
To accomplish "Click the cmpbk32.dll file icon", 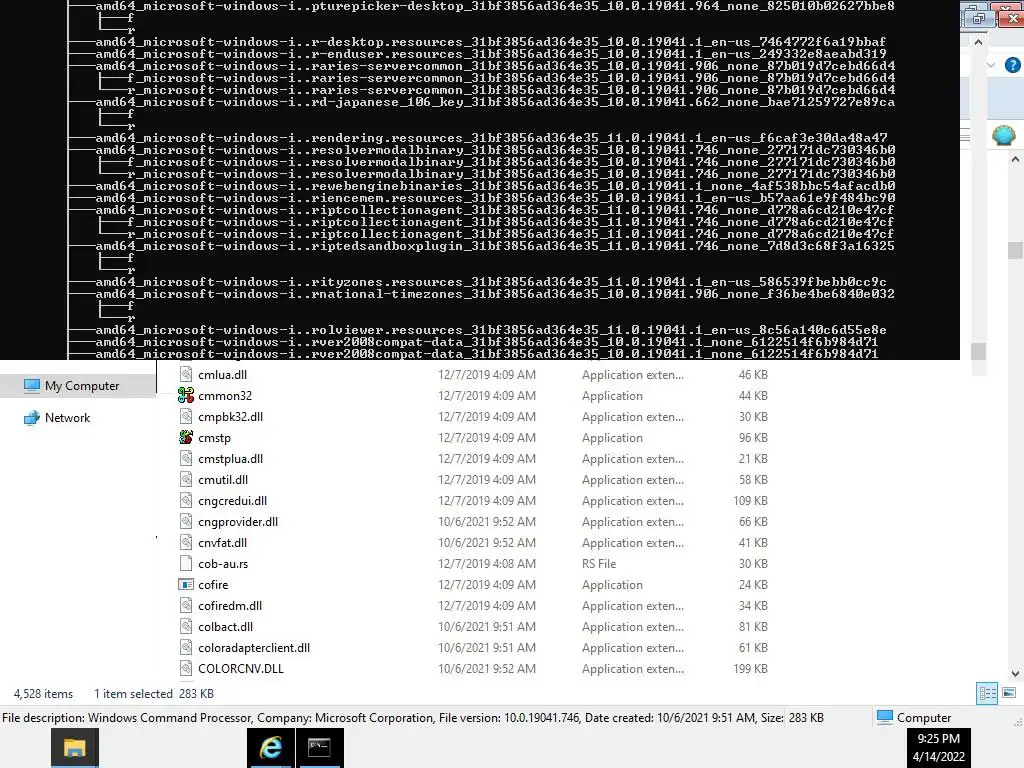I will [x=185, y=416].
